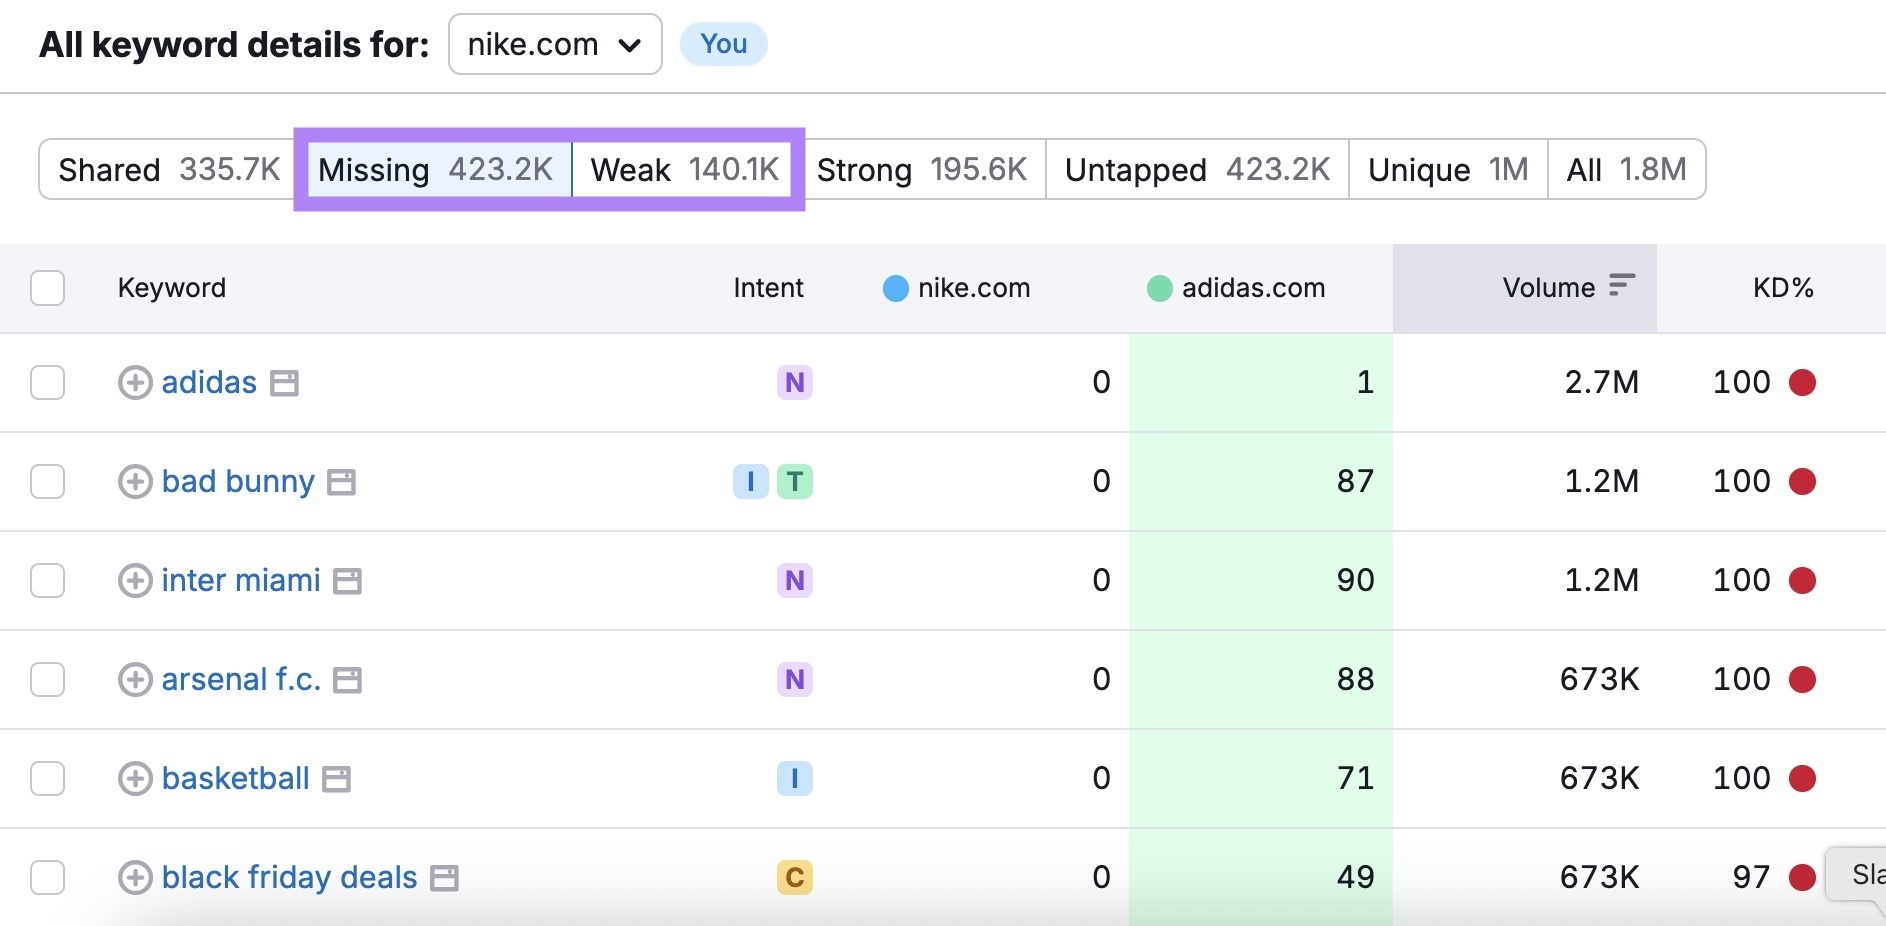This screenshot has height=926, width=1886.
Task: Expand the inter miami keyword row
Action: (135, 580)
